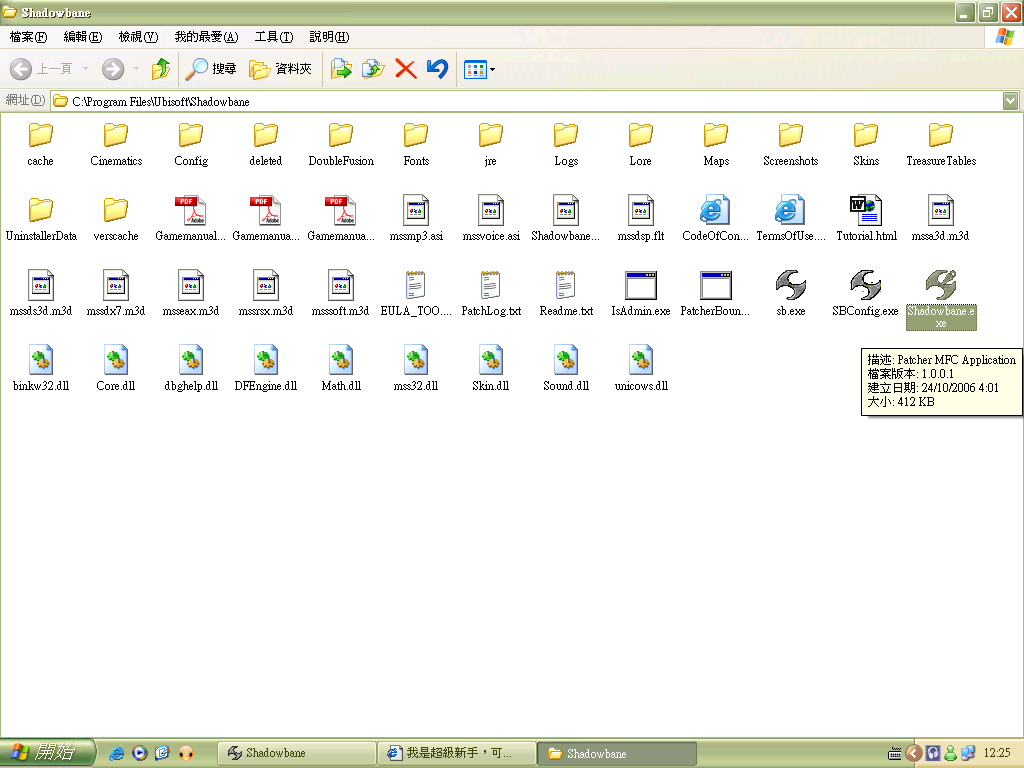The height and width of the screenshot is (768, 1024).
Task: Expand the address bar dropdown
Action: 1010,101
